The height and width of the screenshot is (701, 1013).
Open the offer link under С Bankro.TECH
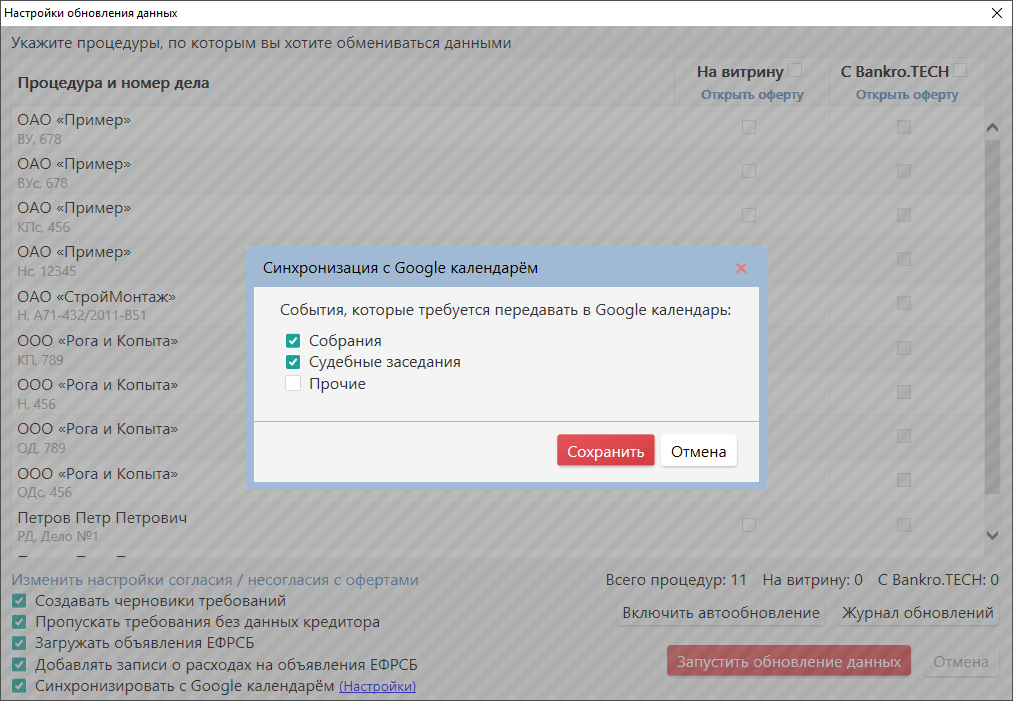point(906,95)
